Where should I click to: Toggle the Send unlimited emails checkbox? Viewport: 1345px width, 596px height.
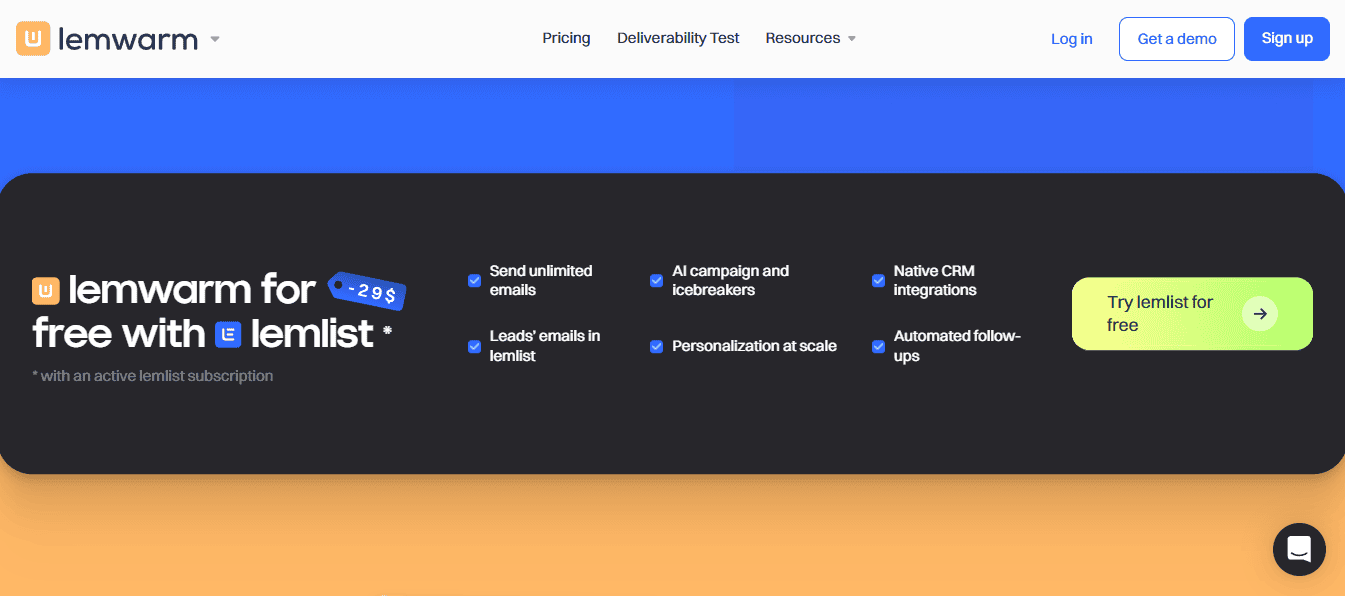[x=474, y=281]
